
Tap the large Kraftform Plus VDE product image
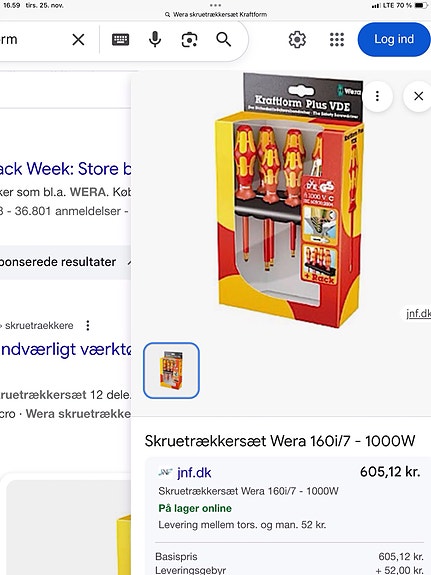tap(290, 200)
